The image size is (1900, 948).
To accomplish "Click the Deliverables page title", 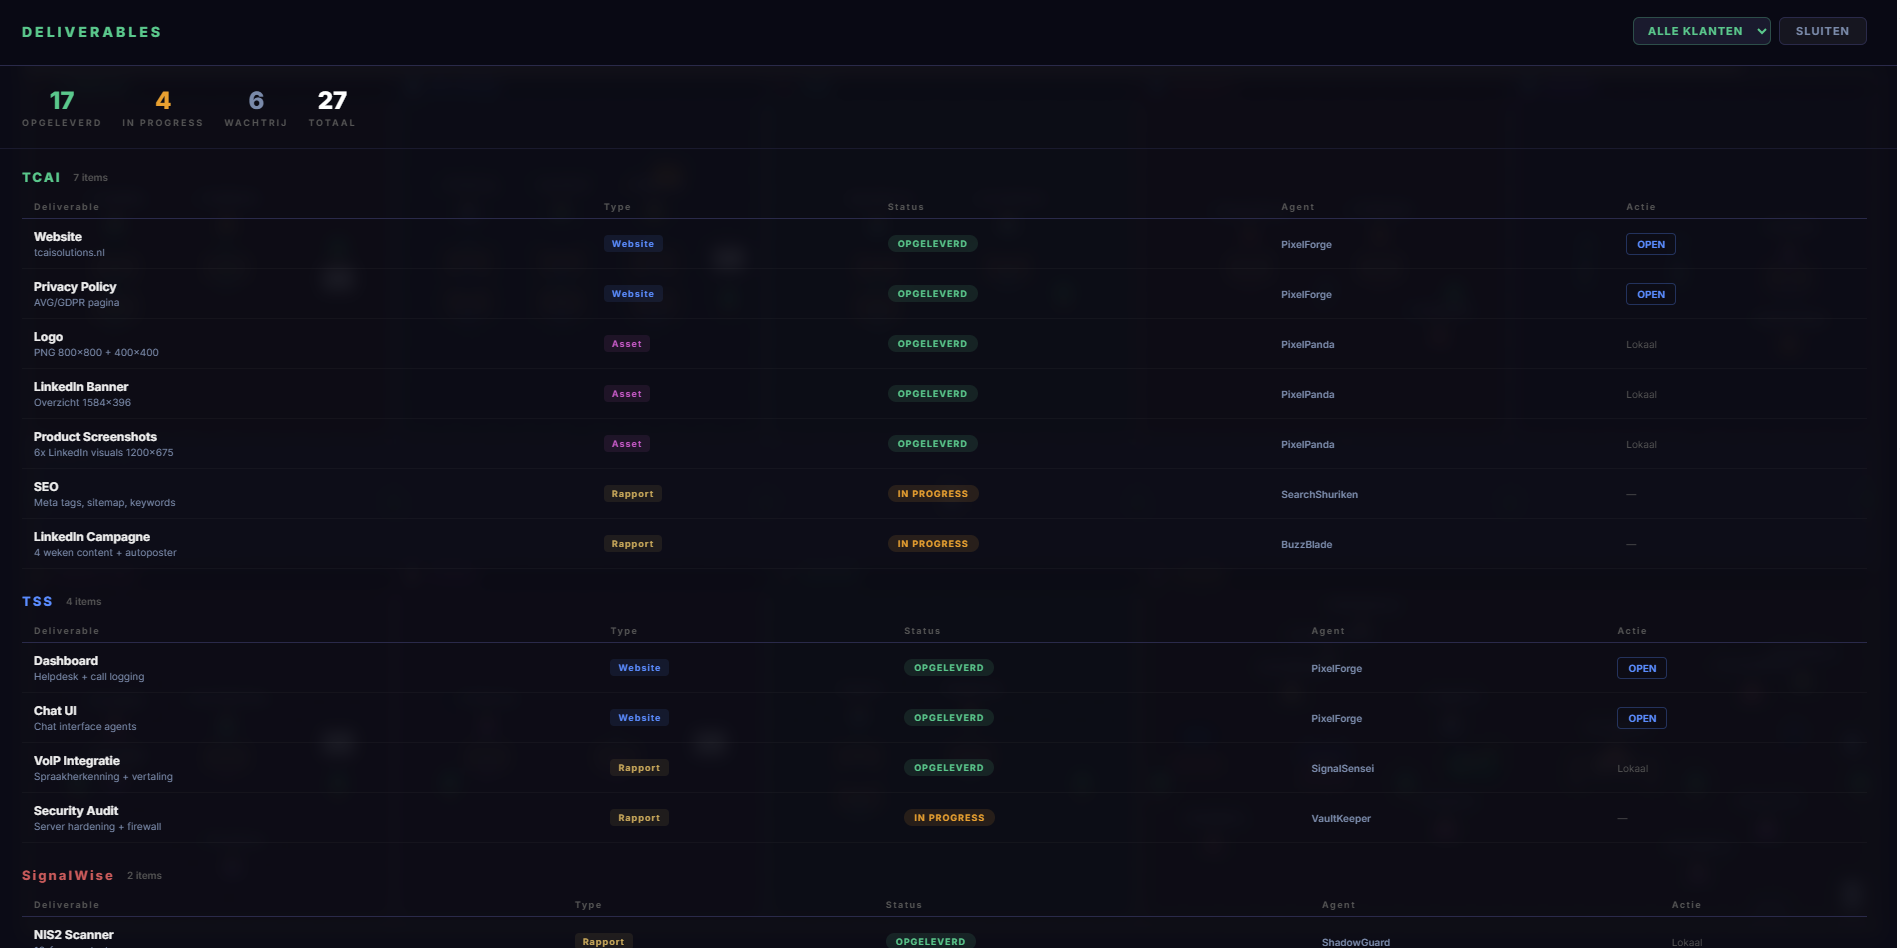I will point(92,32).
